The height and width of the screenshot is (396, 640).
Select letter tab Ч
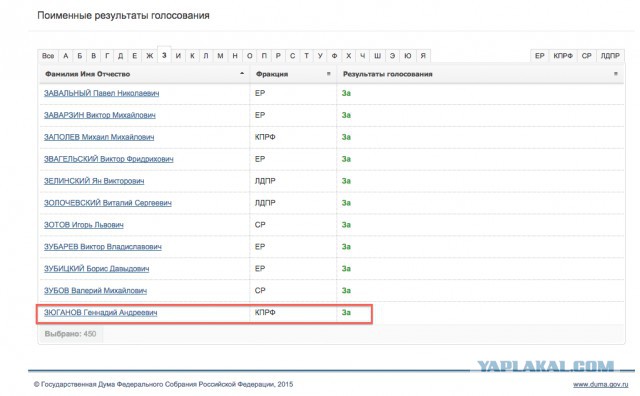click(362, 56)
